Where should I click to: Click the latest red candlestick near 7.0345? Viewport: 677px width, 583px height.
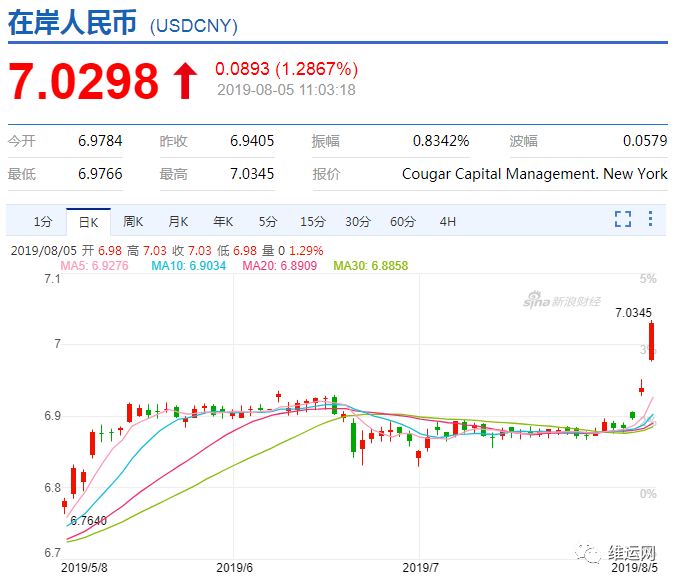click(651, 341)
